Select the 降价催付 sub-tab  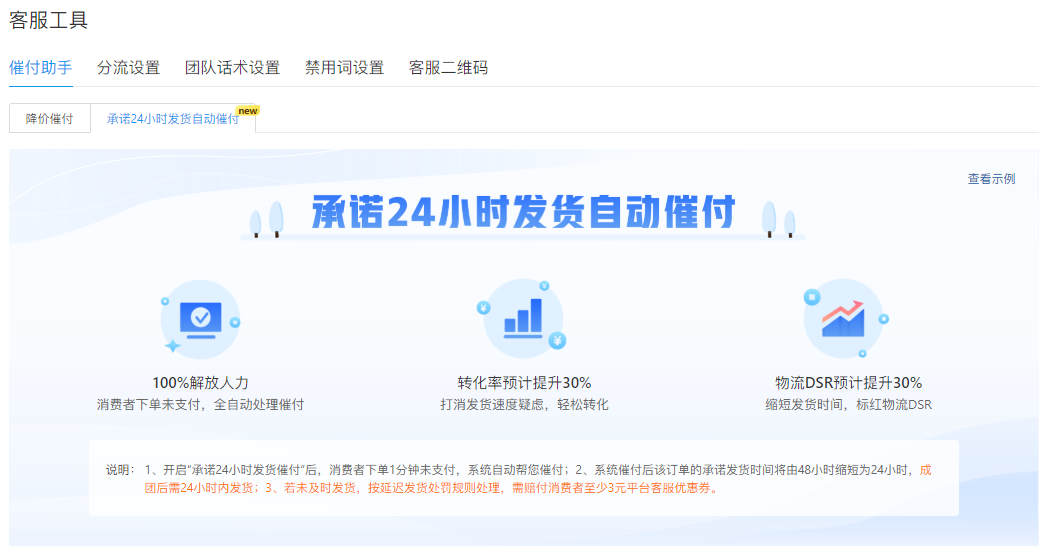(49, 119)
